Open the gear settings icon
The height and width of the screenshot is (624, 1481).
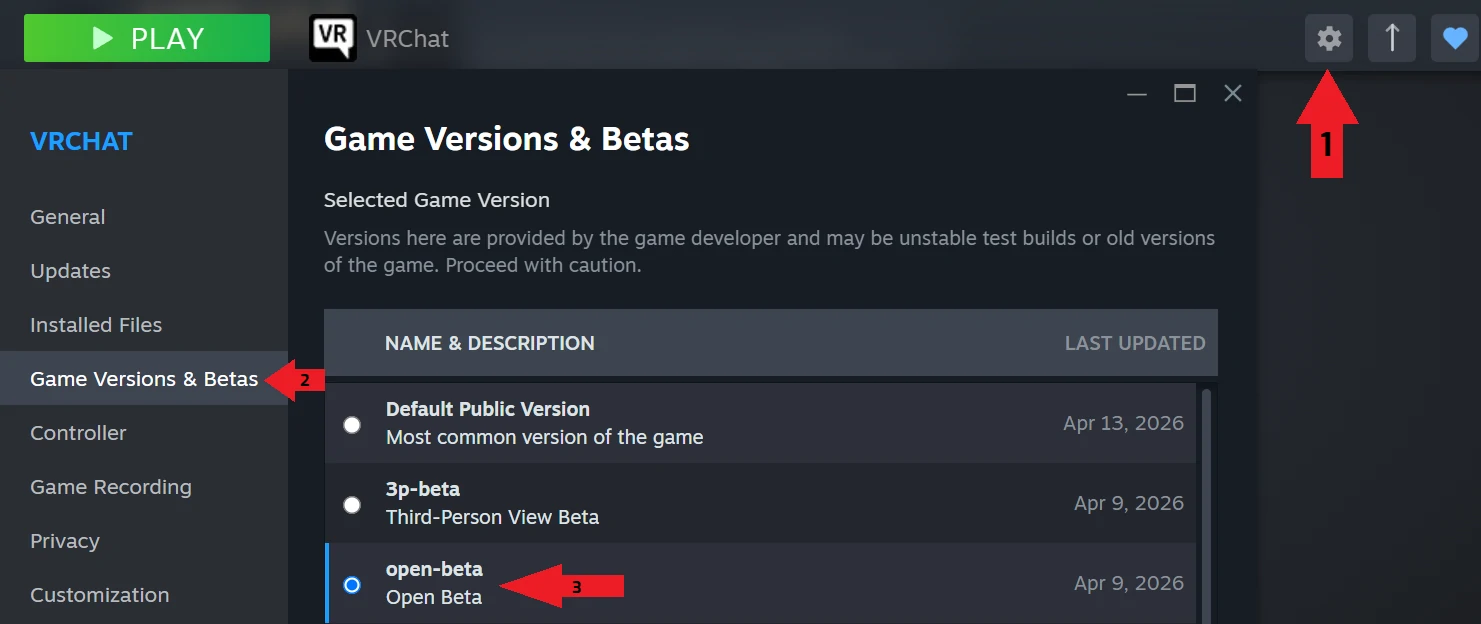coord(1329,39)
